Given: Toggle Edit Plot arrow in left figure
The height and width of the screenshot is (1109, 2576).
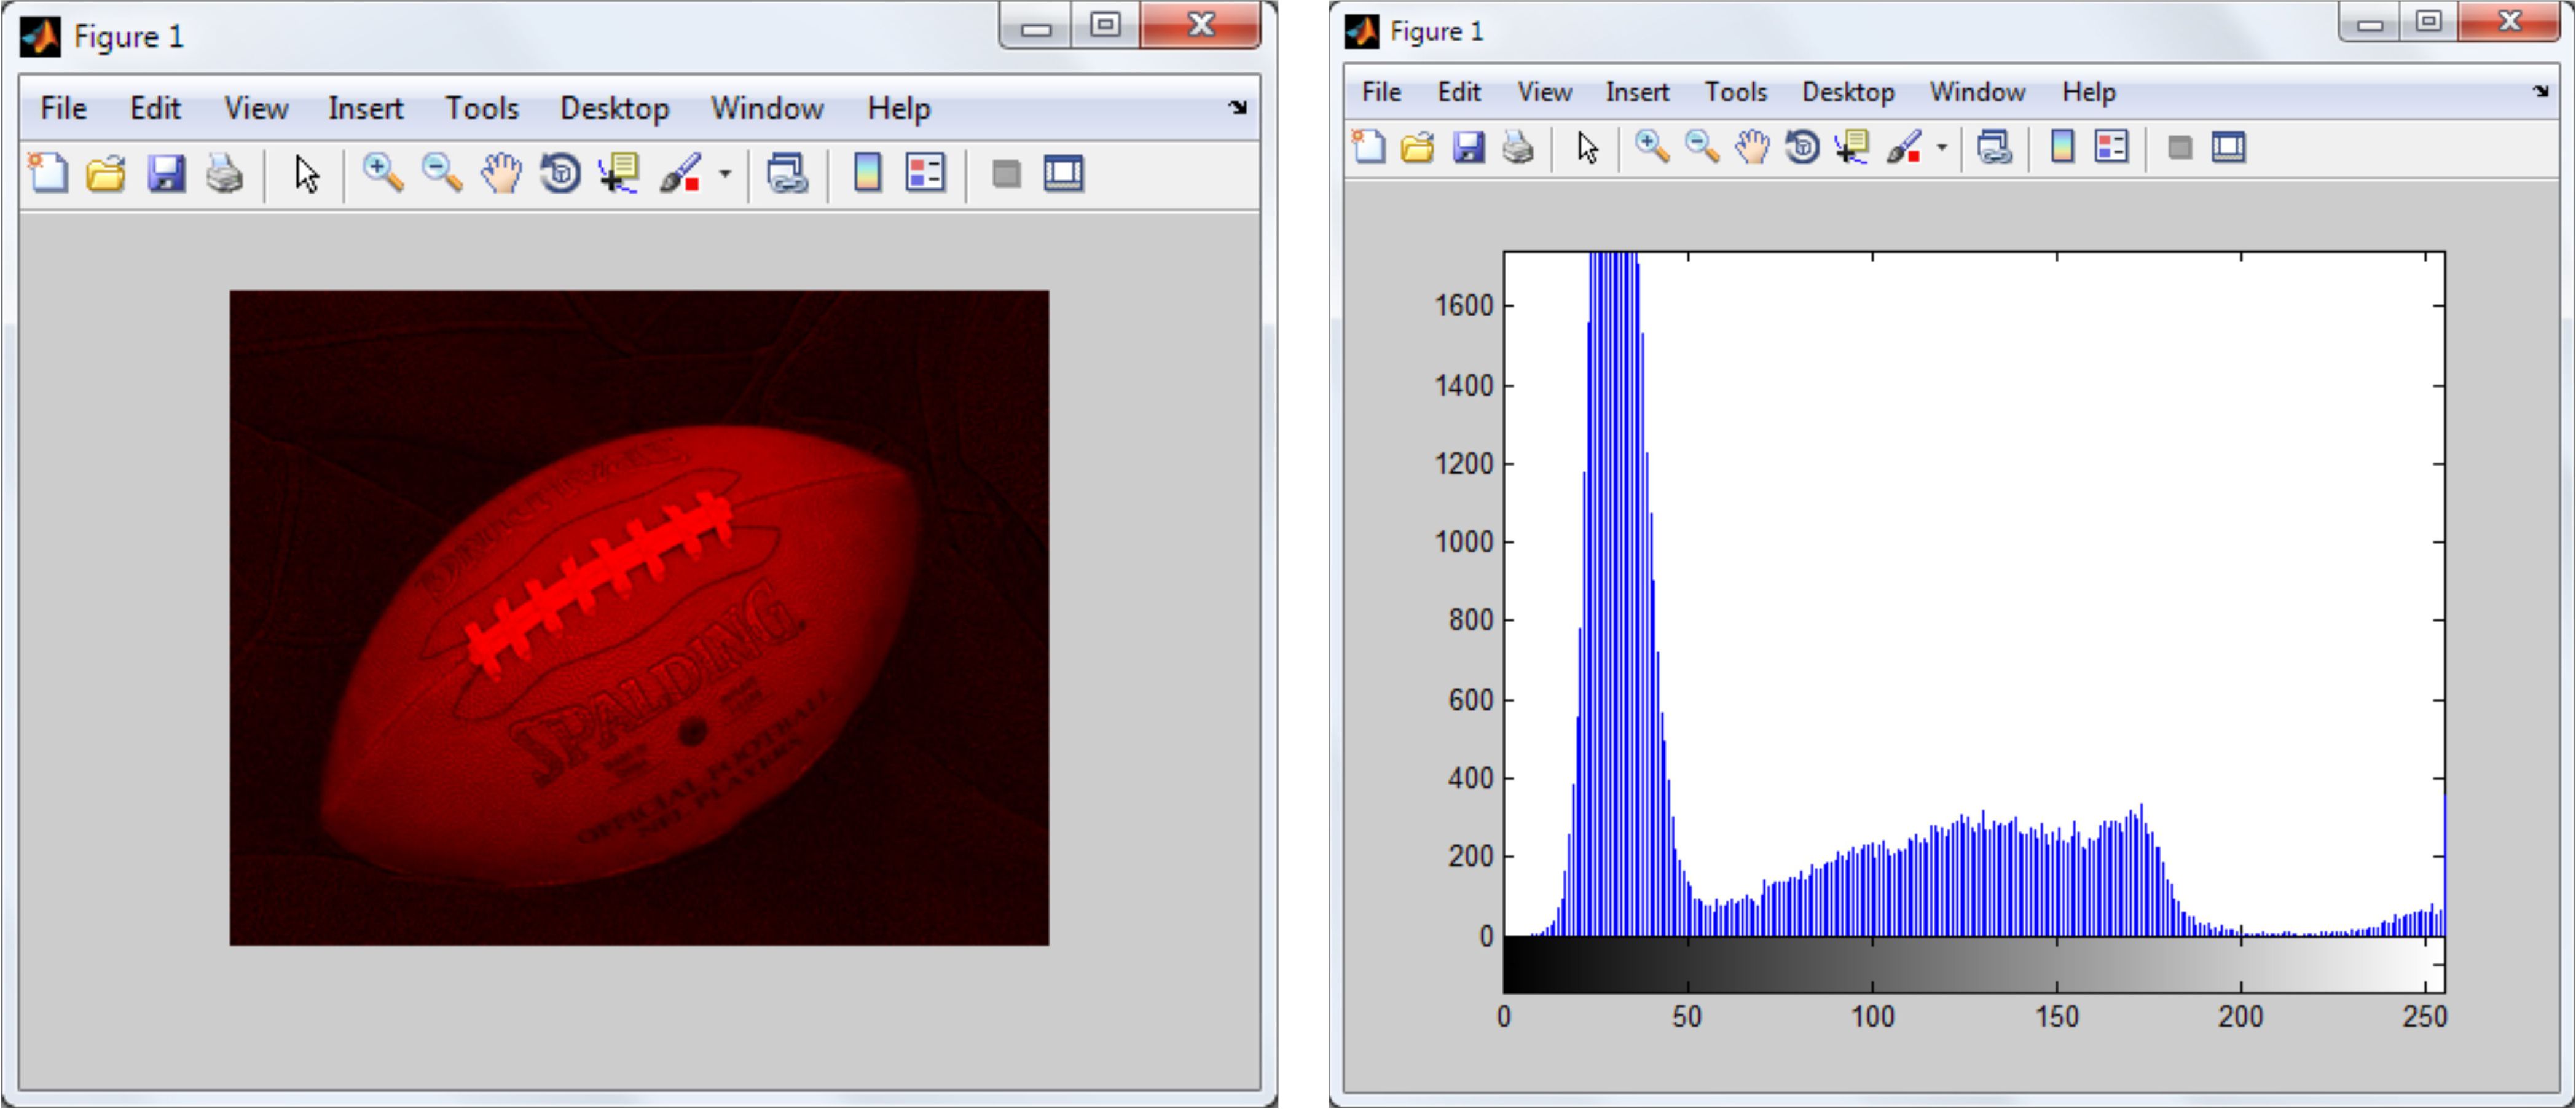Looking at the screenshot, I should click(307, 174).
